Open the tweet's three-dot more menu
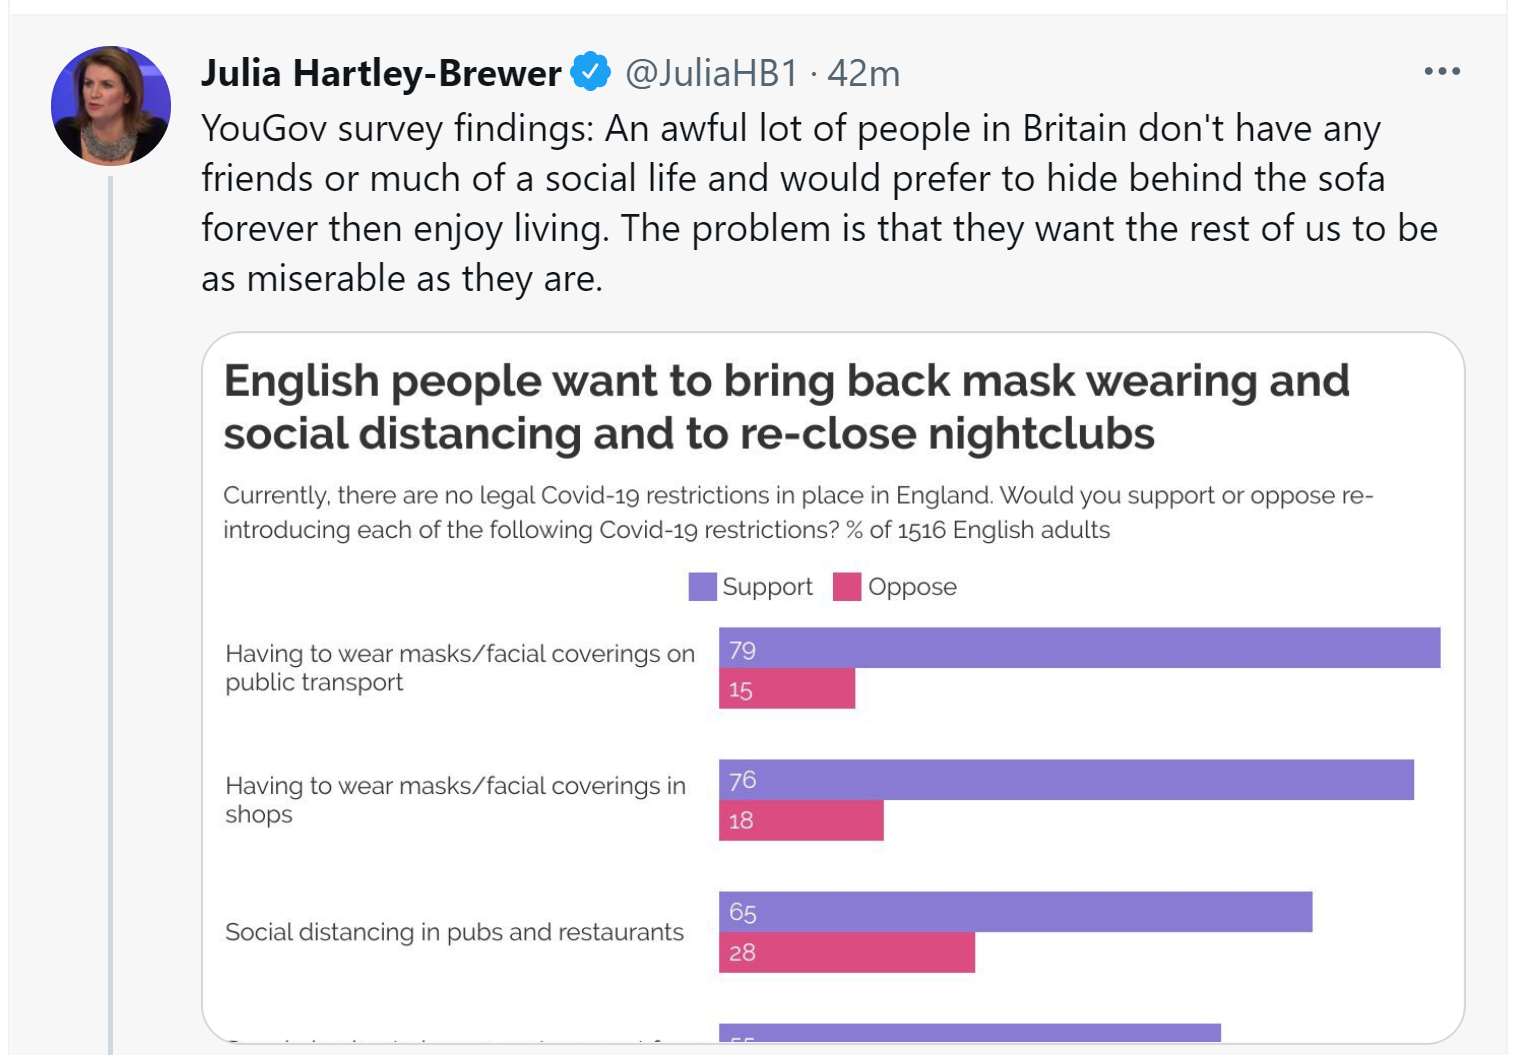Image resolution: width=1521 pixels, height=1055 pixels. [x=1442, y=71]
